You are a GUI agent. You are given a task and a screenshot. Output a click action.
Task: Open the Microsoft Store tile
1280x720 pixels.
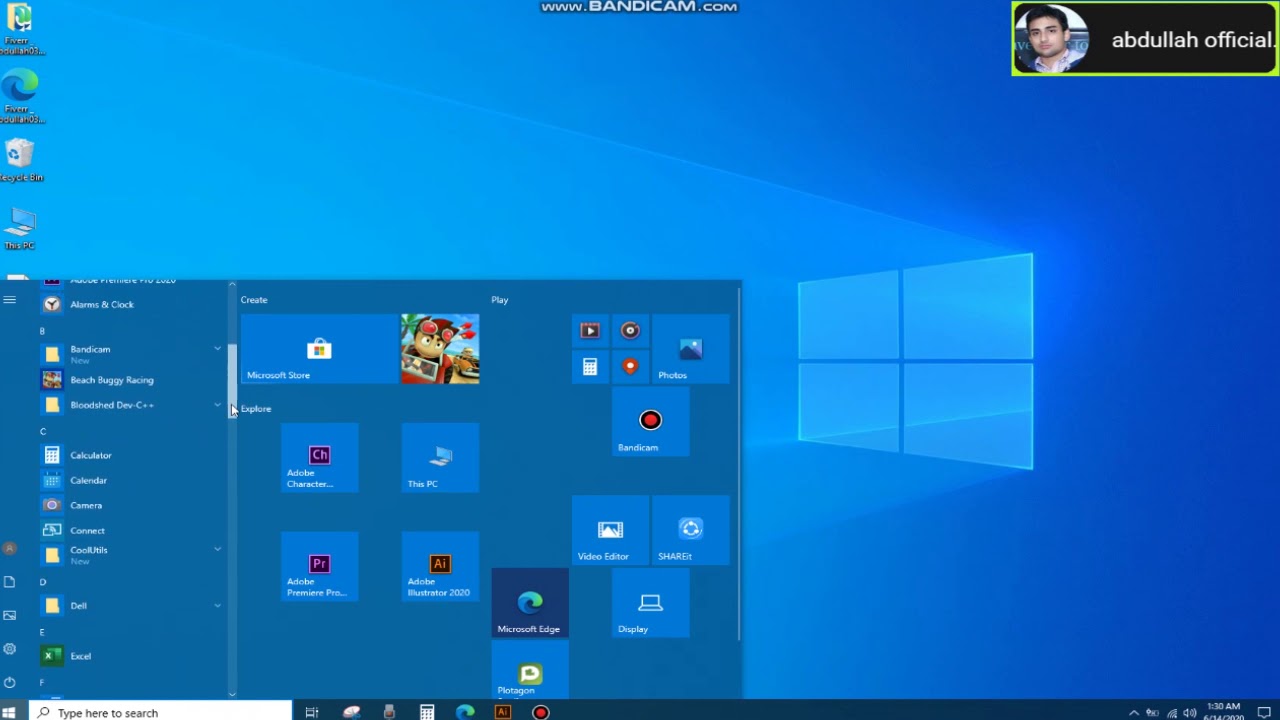(319, 349)
